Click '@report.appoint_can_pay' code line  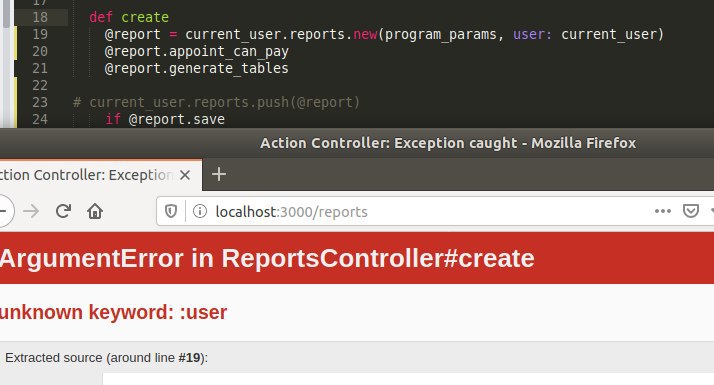196,51
